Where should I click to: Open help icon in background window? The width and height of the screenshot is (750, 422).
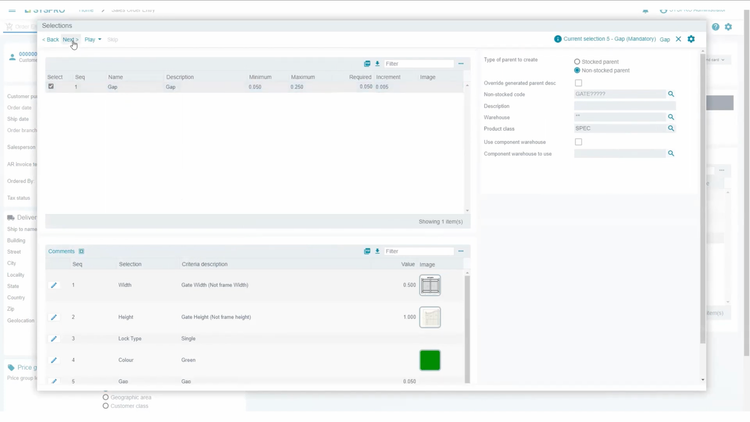(716, 27)
